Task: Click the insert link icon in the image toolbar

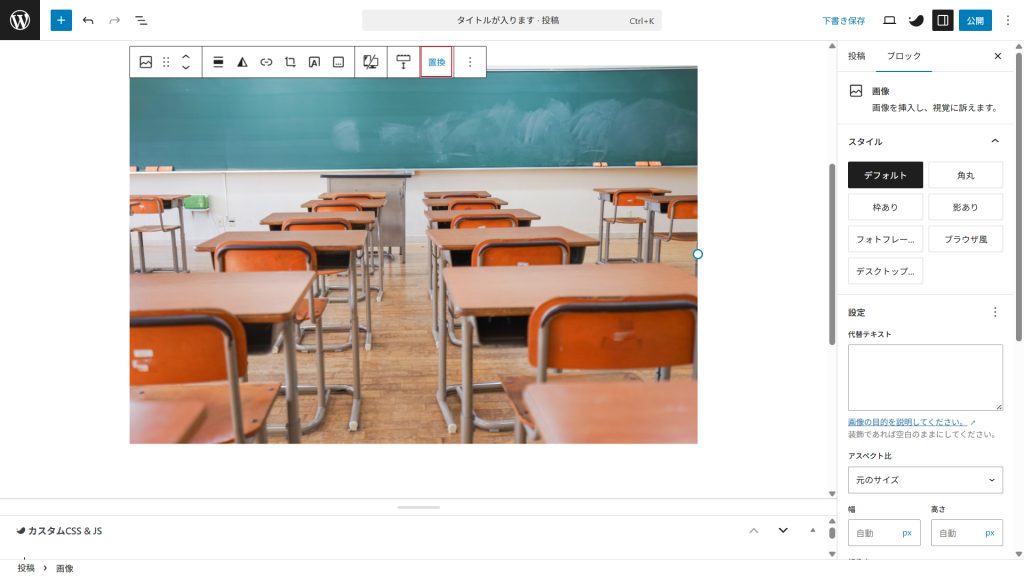Action: coord(266,62)
